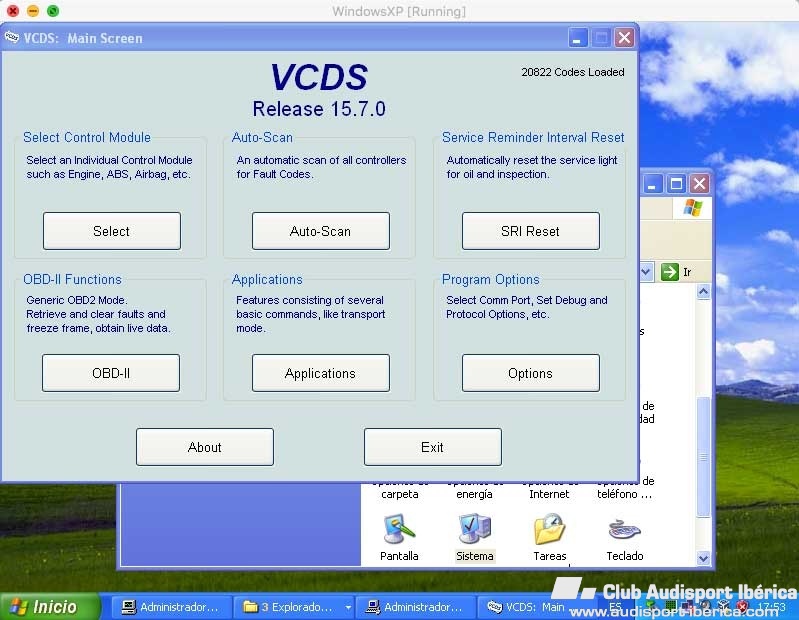Click the macOS yellow minimize dot
The height and width of the screenshot is (620, 799).
[33, 11]
